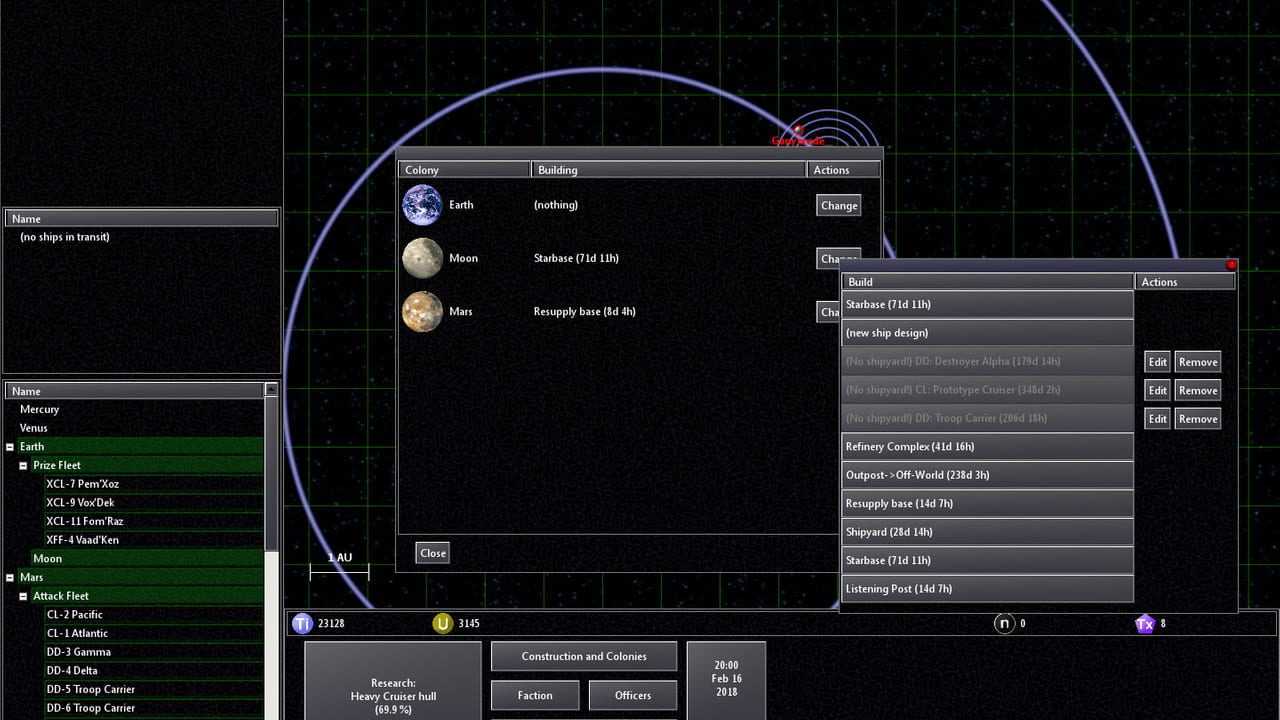Collapse the Earth tree node
This screenshot has height=720, width=1280.
[x=10, y=447]
